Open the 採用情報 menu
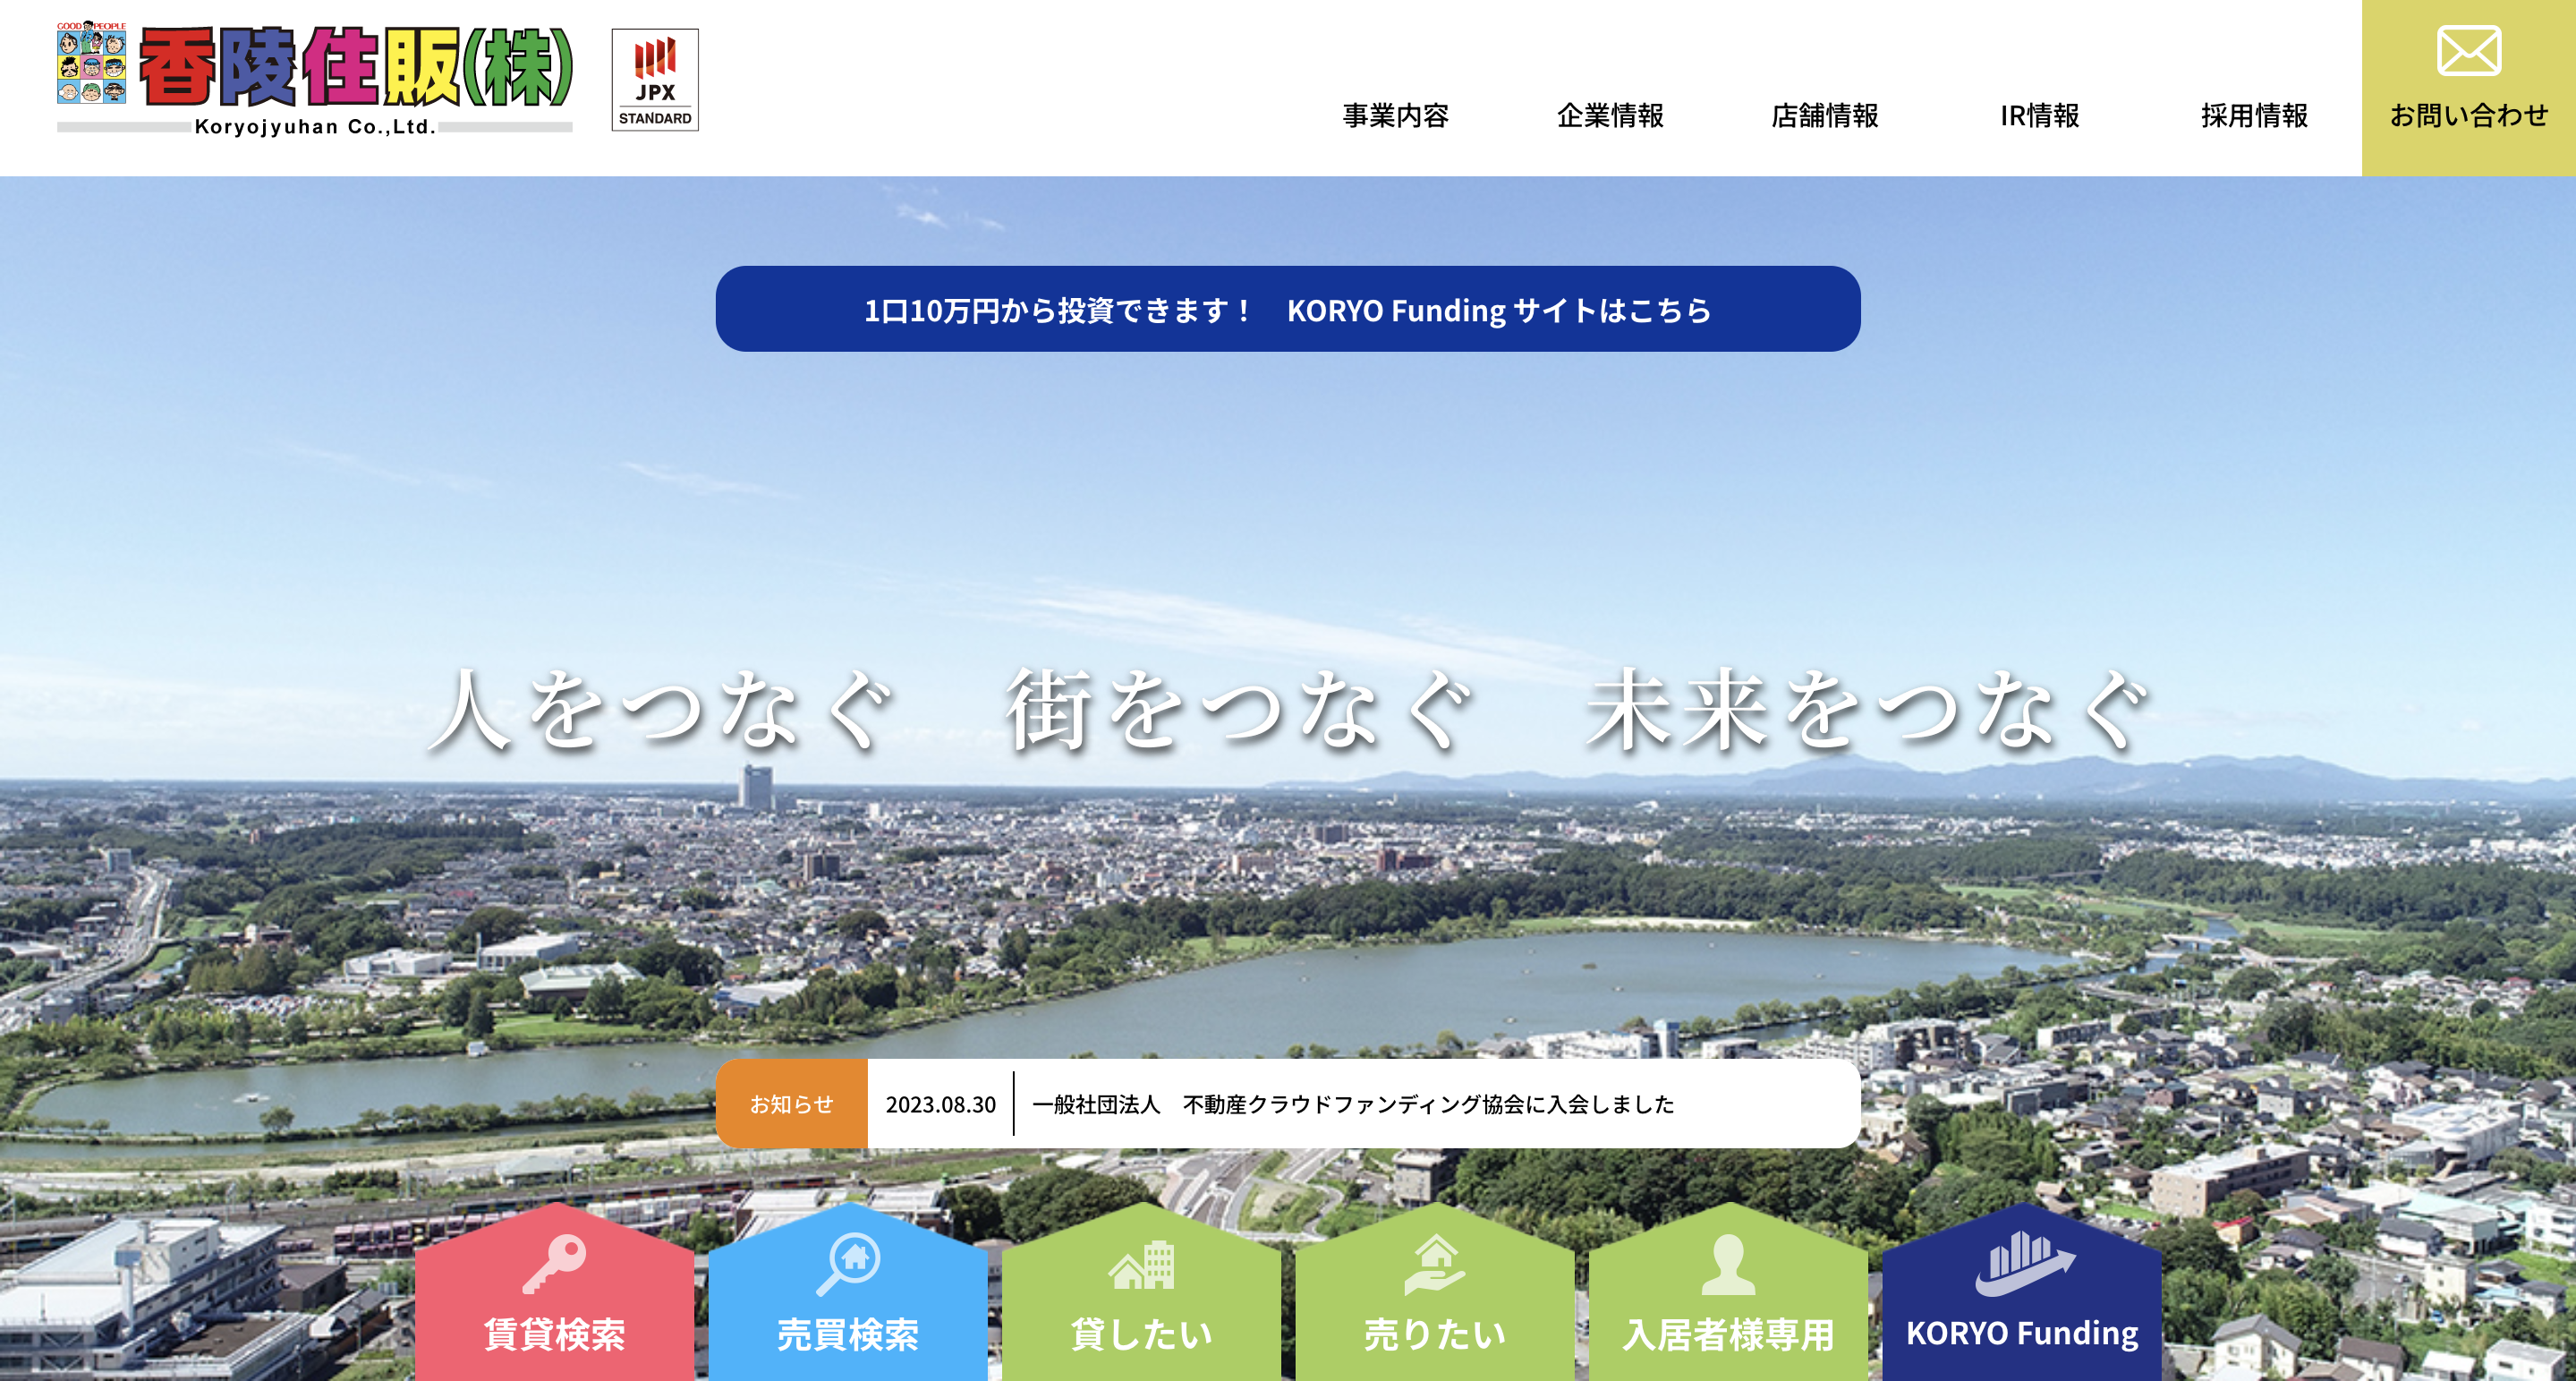This screenshot has height=1381, width=2576. [2254, 116]
